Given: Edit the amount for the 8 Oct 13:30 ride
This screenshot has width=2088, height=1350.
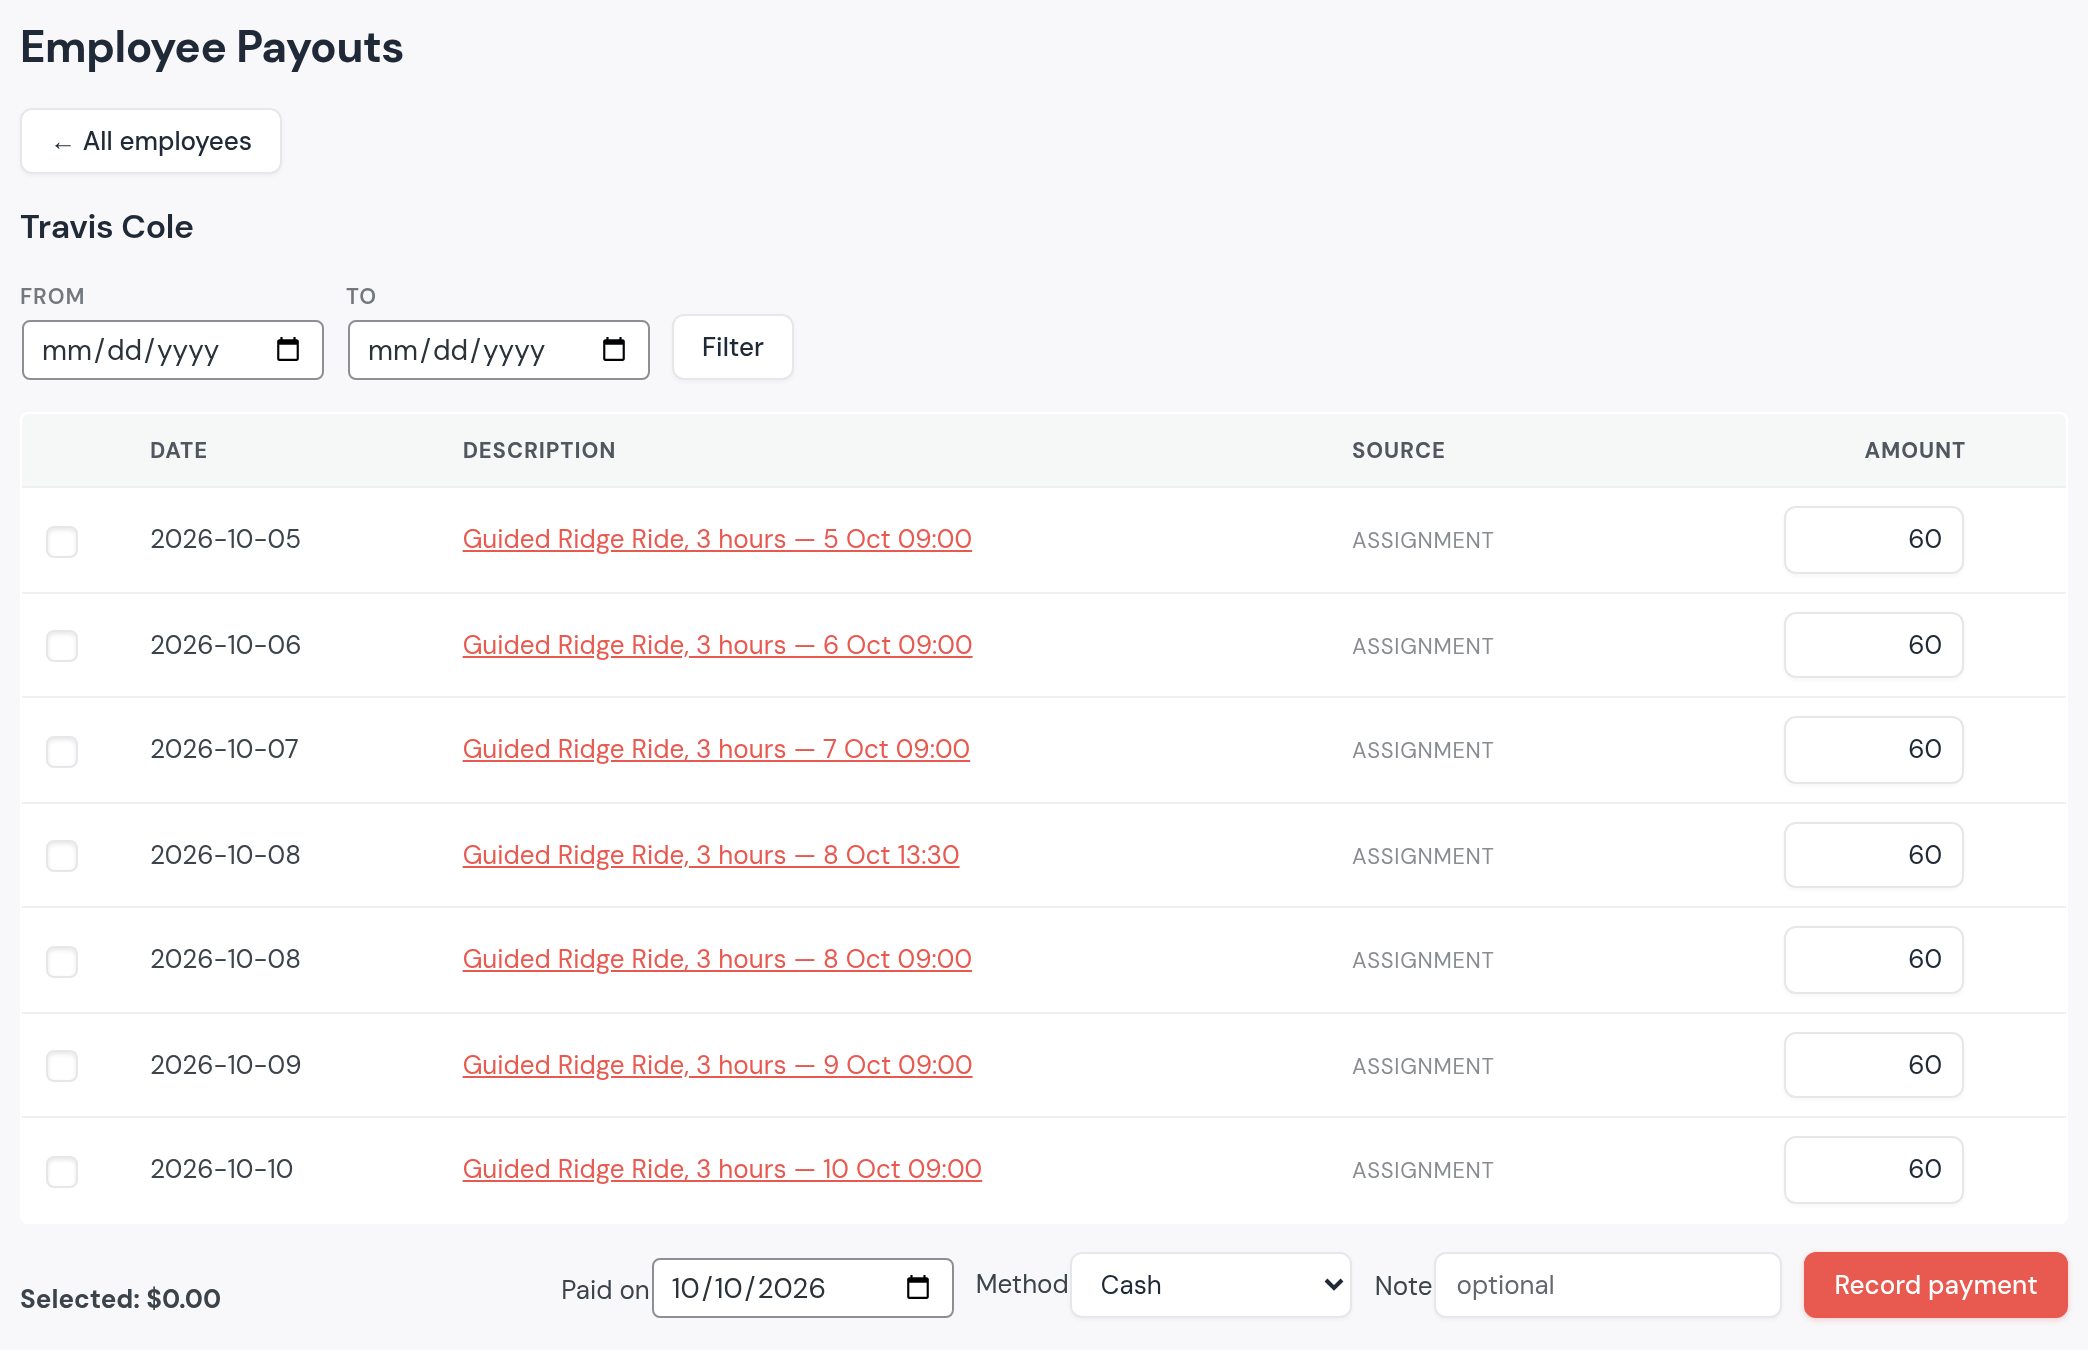Looking at the screenshot, I should click(x=1874, y=855).
